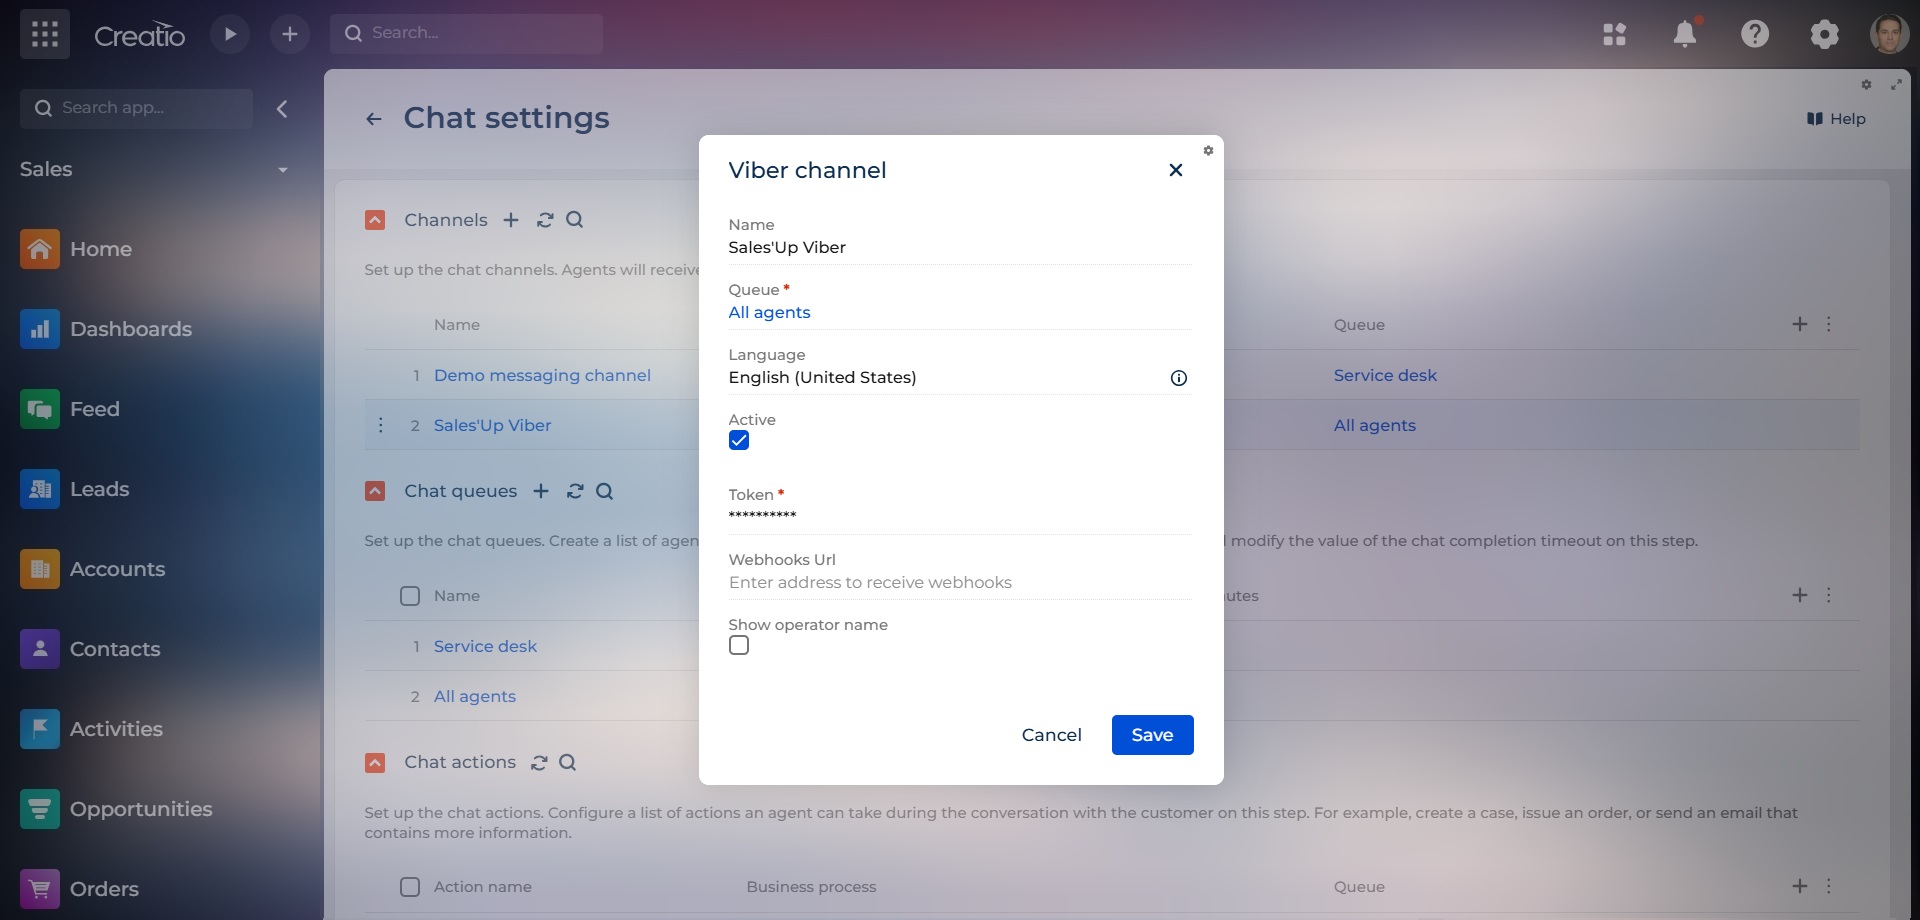The height and width of the screenshot is (920, 1920).
Task: Search within Chat actions
Action: 568,762
